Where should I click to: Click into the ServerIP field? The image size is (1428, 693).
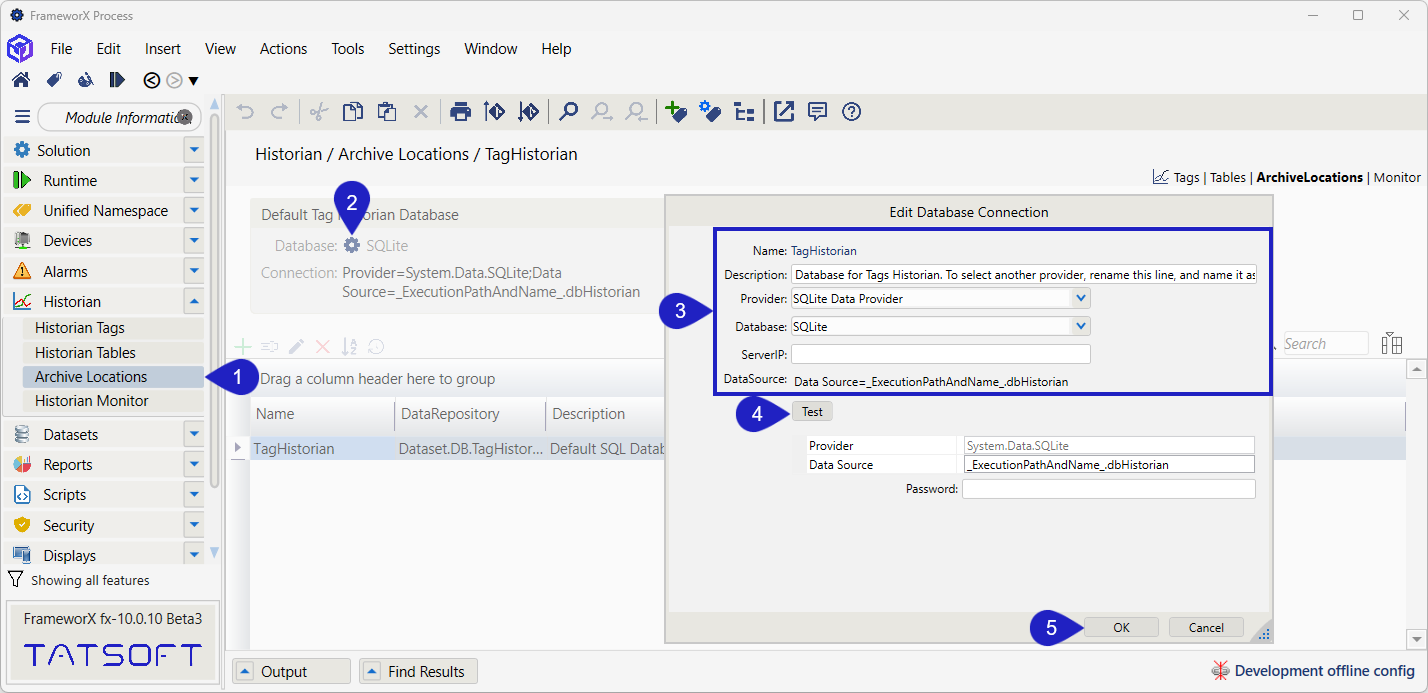(940, 354)
